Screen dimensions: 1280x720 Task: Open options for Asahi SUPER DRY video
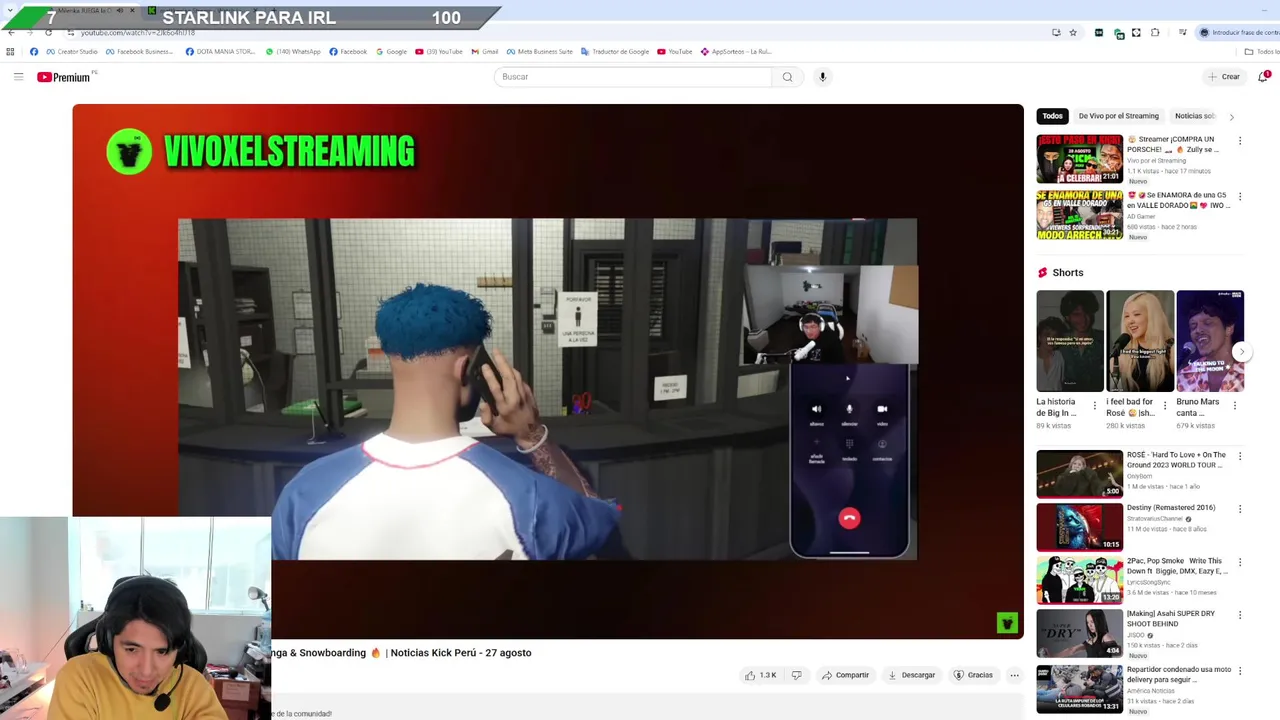pyautogui.click(x=1240, y=615)
